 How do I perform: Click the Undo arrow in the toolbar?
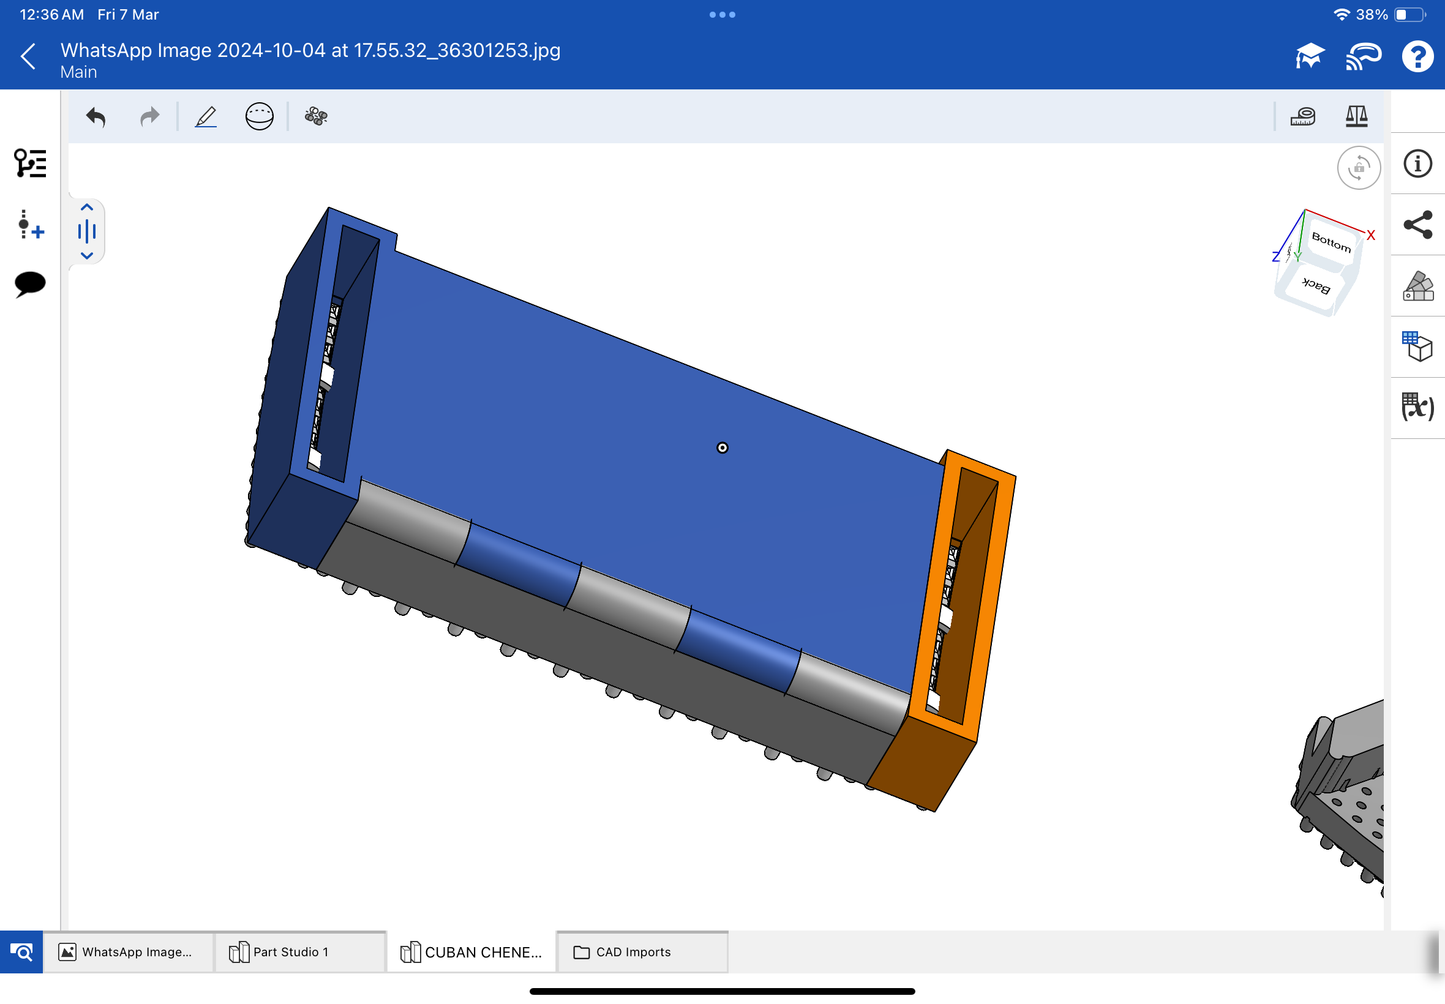pos(96,117)
